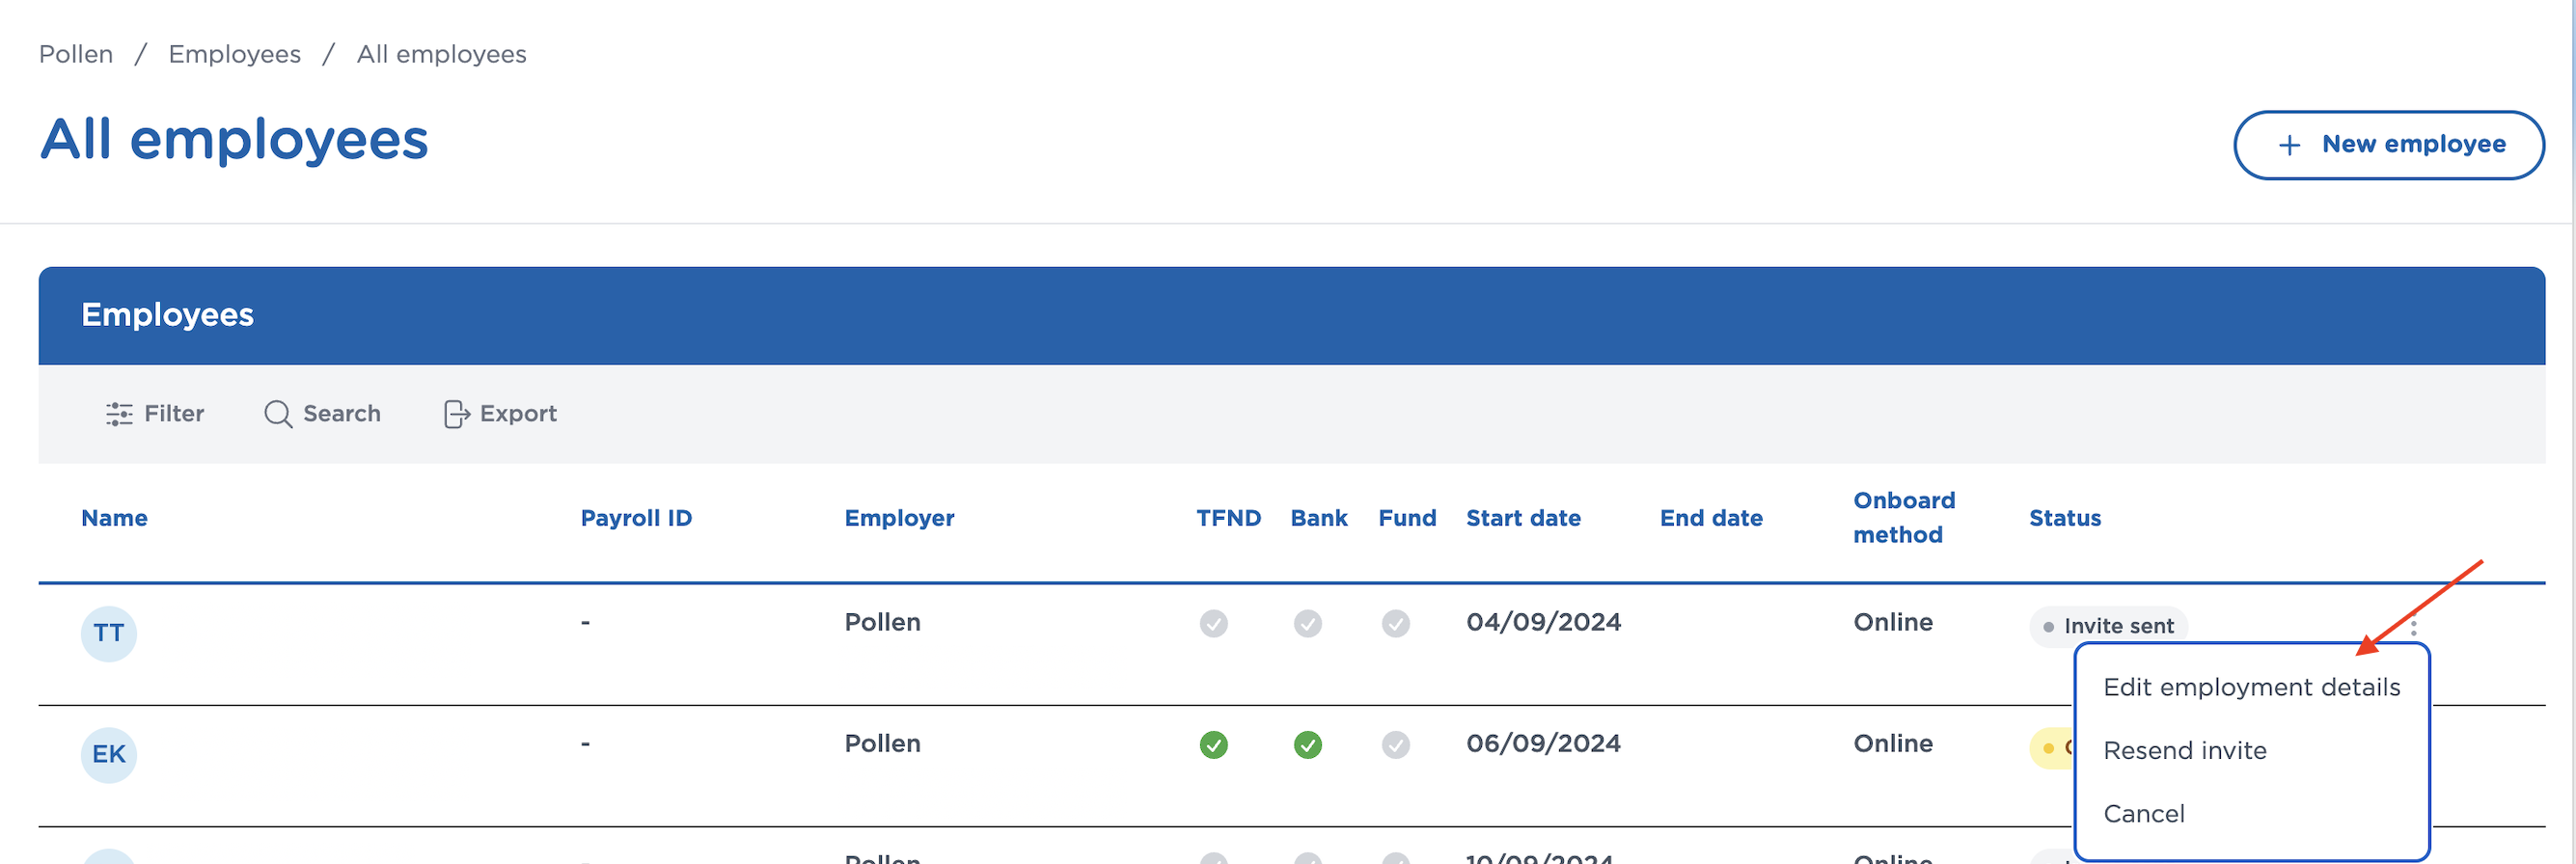The image size is (2576, 864).
Task: Click the plus icon on New employee
Action: tap(2289, 146)
